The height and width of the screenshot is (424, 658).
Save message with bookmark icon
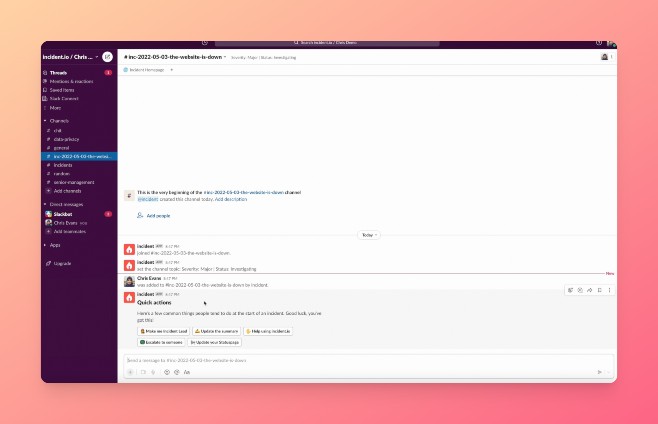click(x=600, y=290)
